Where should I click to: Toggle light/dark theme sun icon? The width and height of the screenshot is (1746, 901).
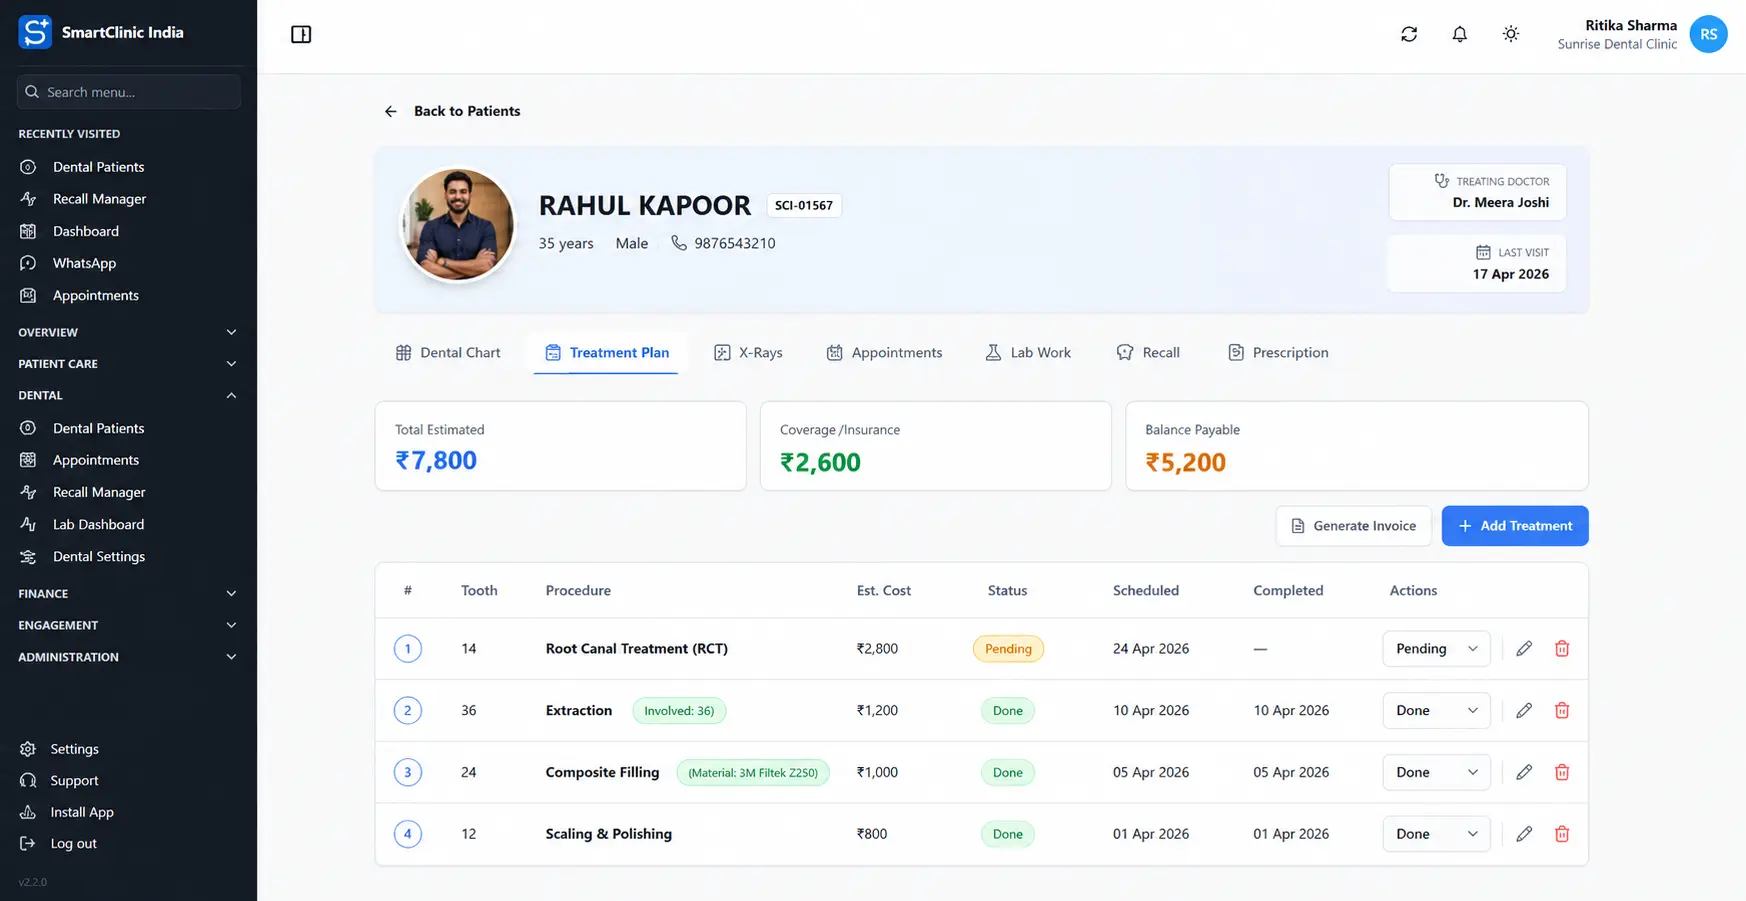(1511, 34)
